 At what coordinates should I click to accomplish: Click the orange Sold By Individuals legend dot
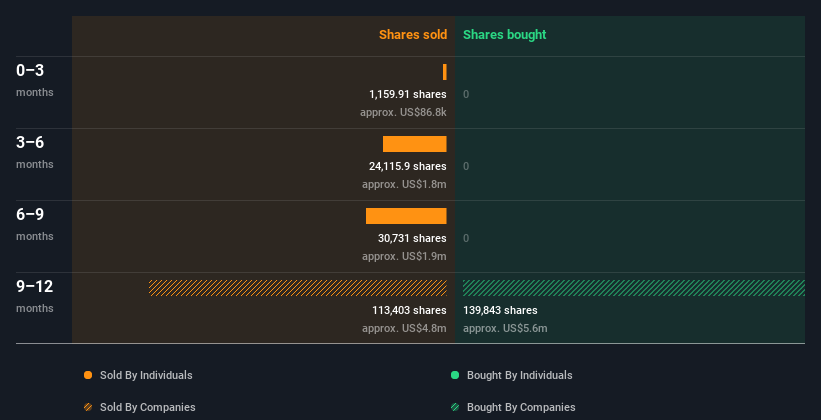tap(88, 375)
